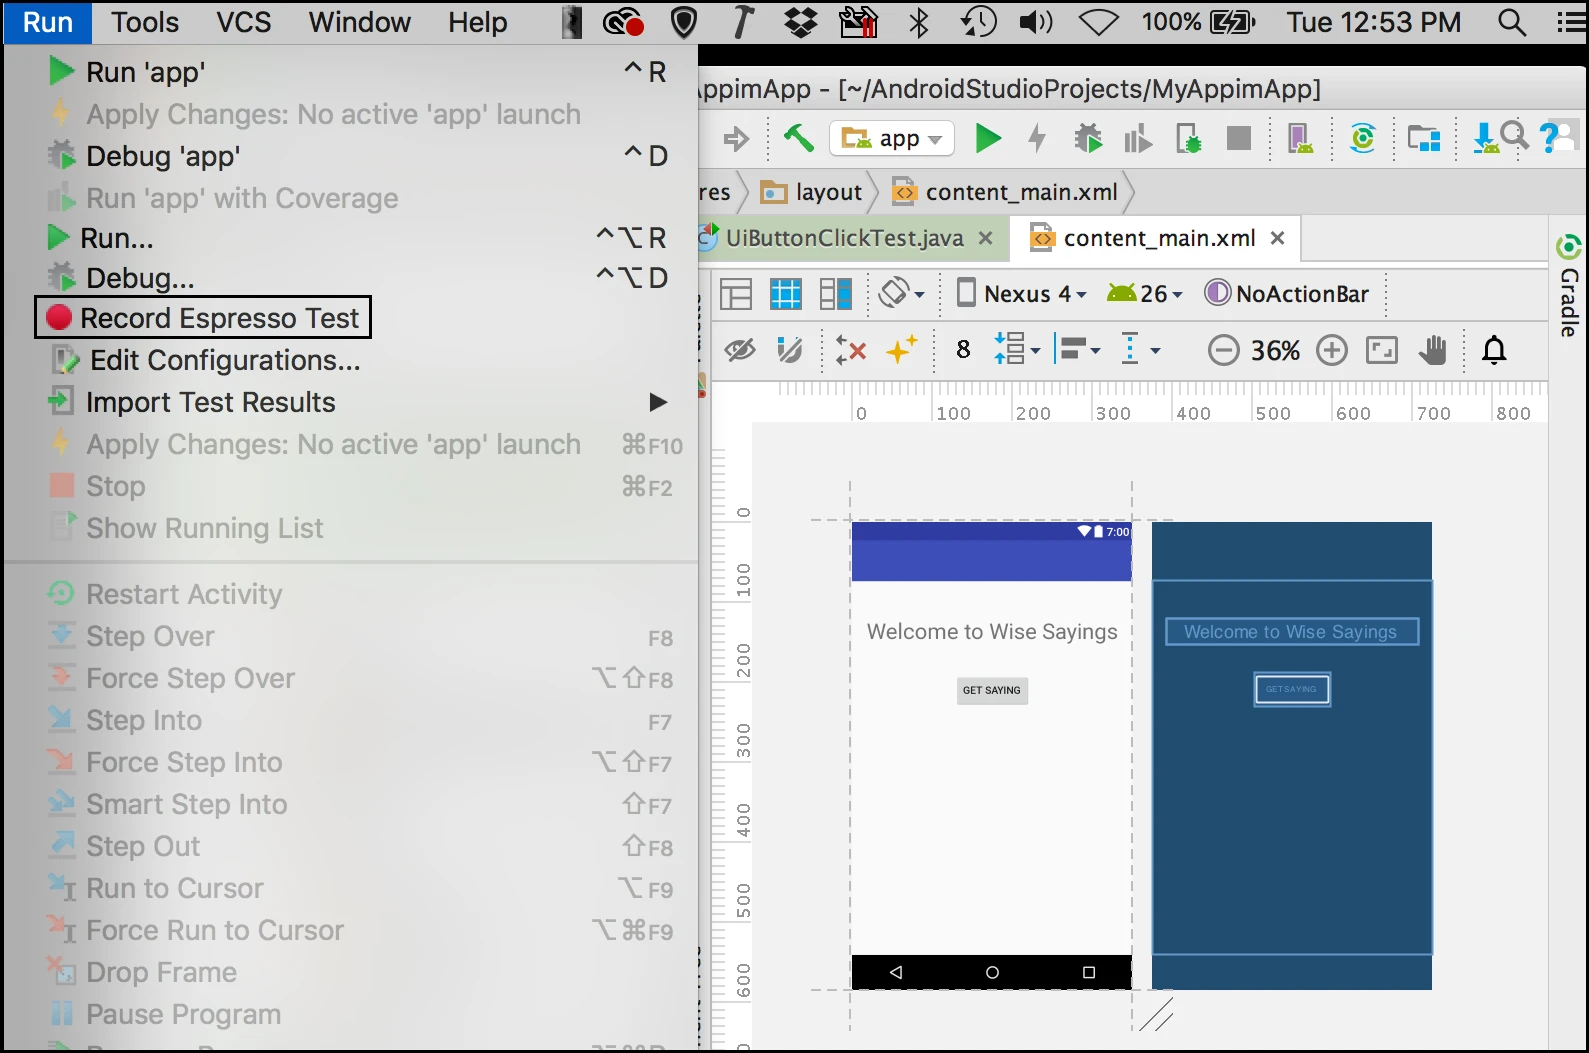Click the Search Everywhere magnifier in toolbar

coord(1515,135)
